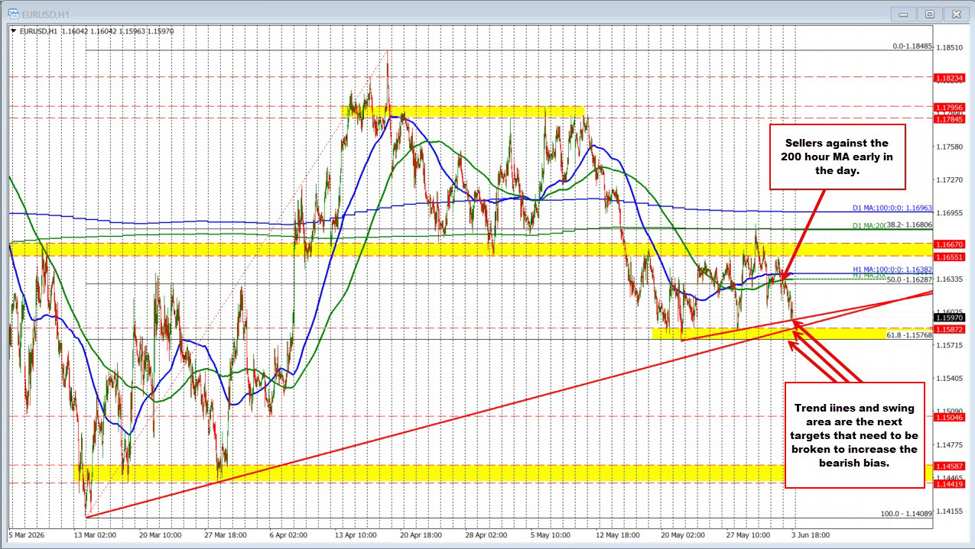Click the 20 Mar 10:00 time label

pyautogui.click(x=160, y=535)
